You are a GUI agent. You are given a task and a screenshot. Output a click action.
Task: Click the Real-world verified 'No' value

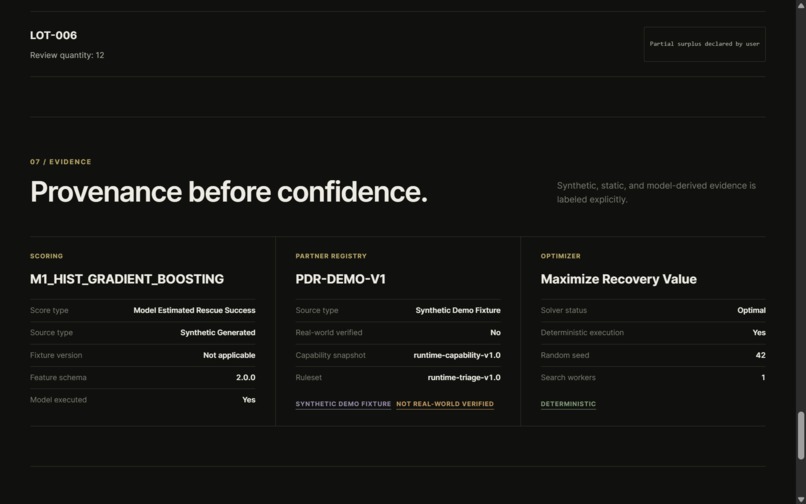tap(496, 333)
